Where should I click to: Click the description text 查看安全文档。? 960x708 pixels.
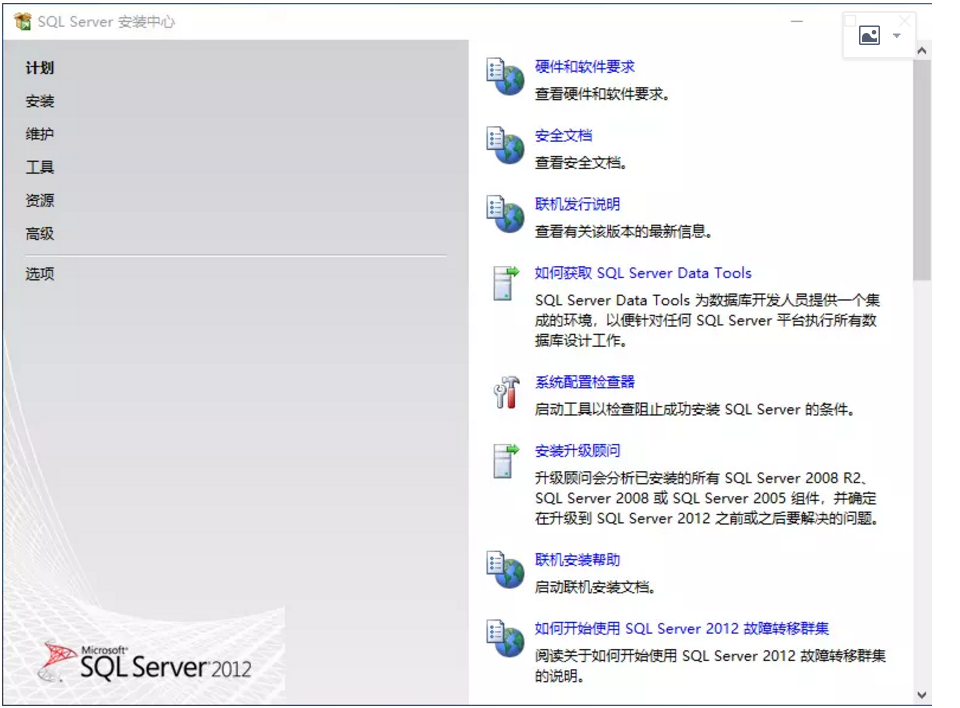tap(581, 163)
